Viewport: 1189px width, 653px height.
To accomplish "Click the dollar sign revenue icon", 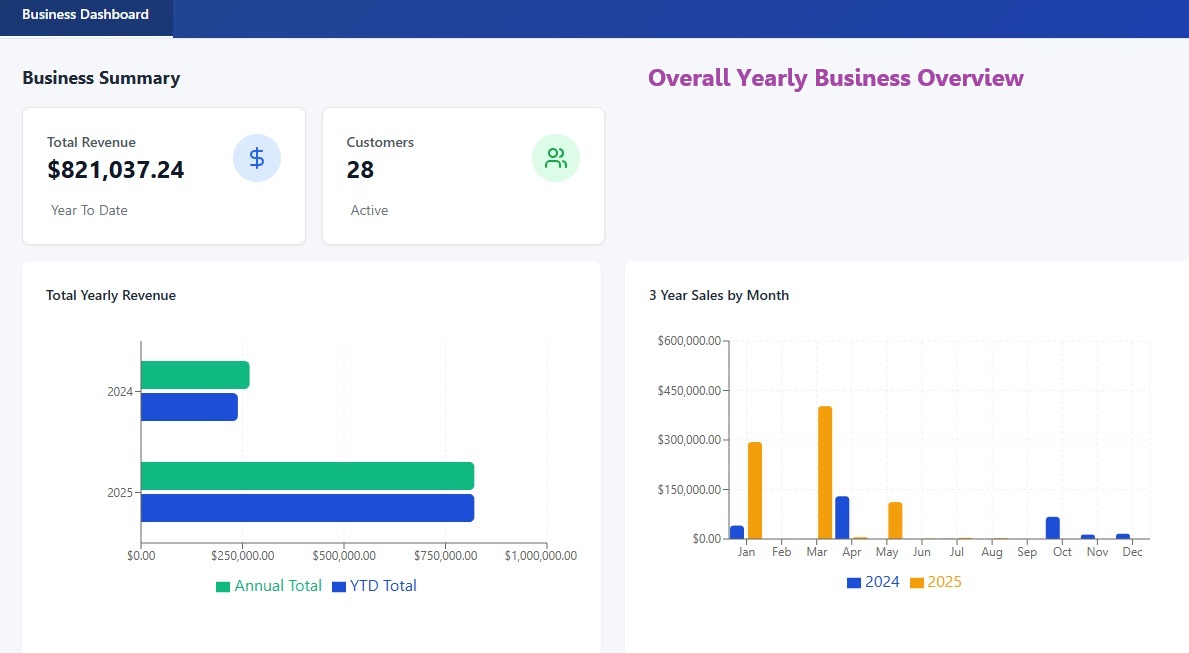I will (x=257, y=158).
